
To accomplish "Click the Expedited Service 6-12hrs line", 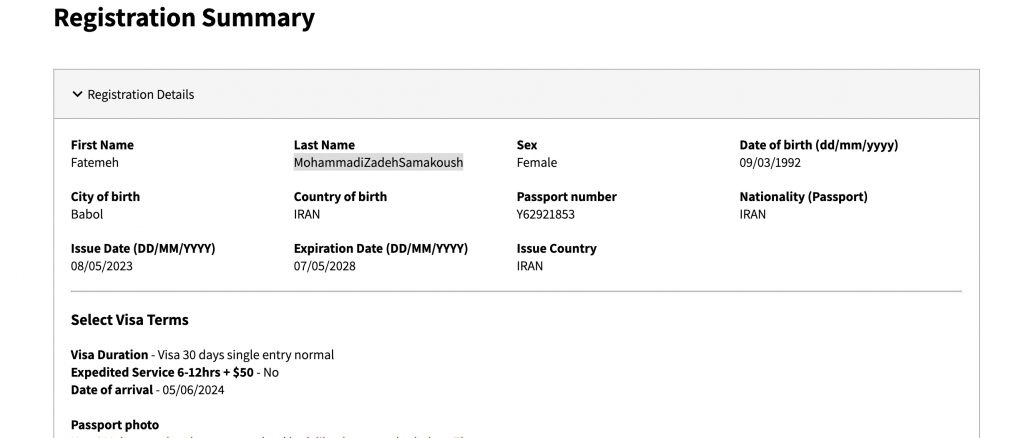I will click(175, 372).
